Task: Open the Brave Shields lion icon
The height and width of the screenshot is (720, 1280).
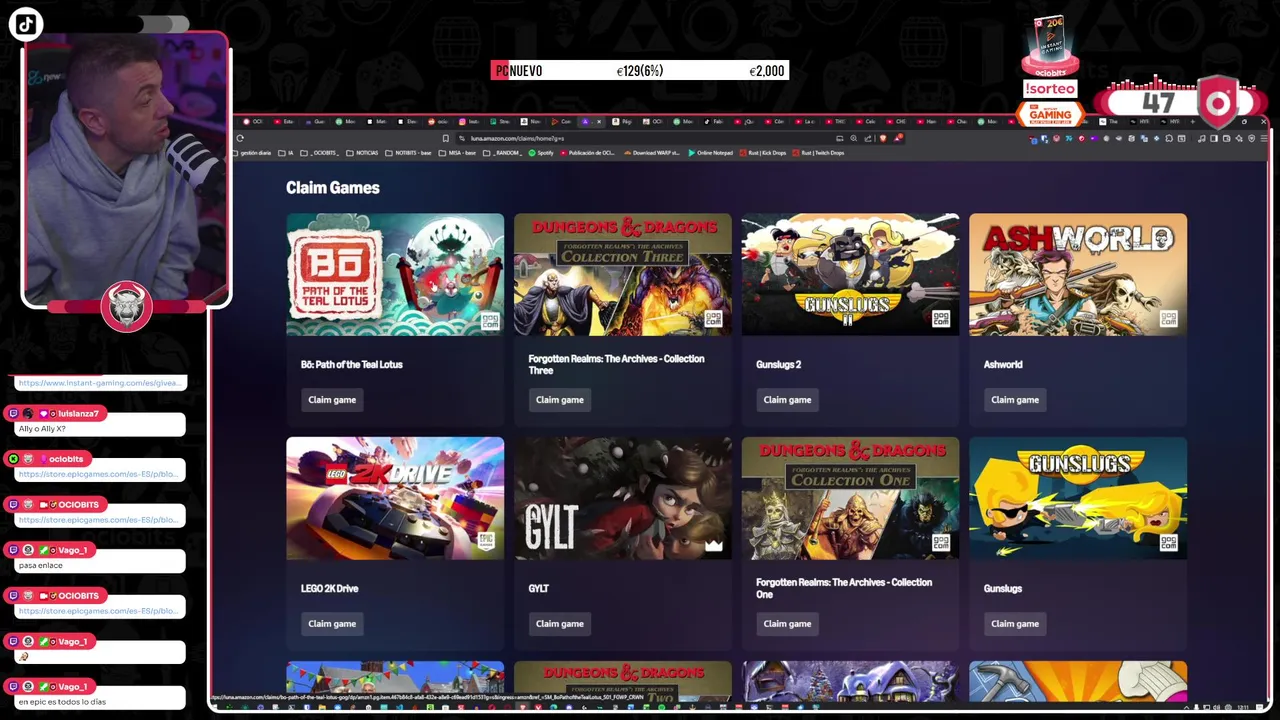Action: pyautogui.click(x=883, y=138)
